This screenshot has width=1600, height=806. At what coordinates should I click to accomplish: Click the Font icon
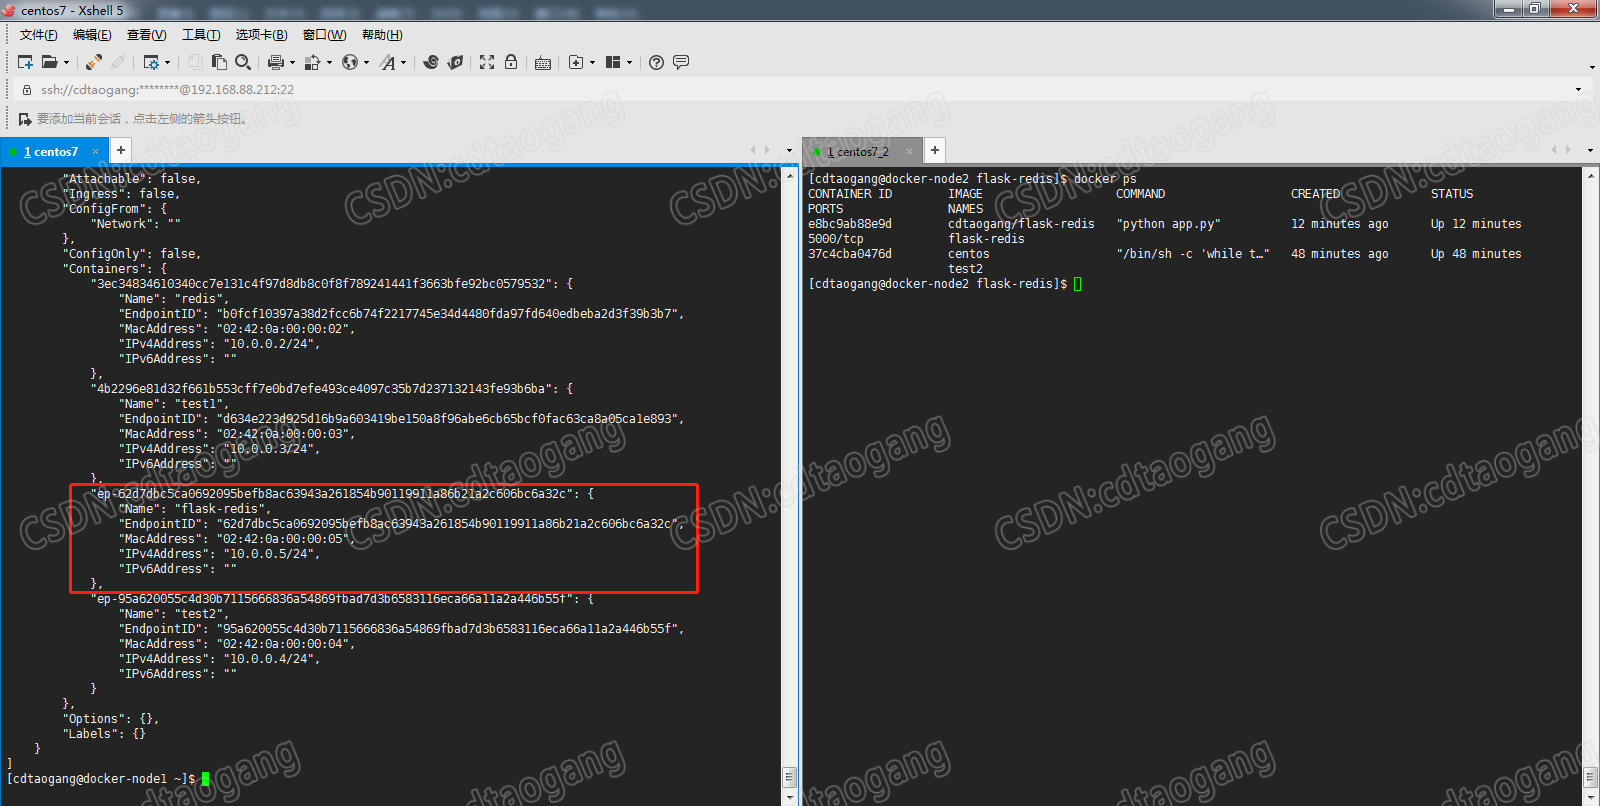point(388,62)
